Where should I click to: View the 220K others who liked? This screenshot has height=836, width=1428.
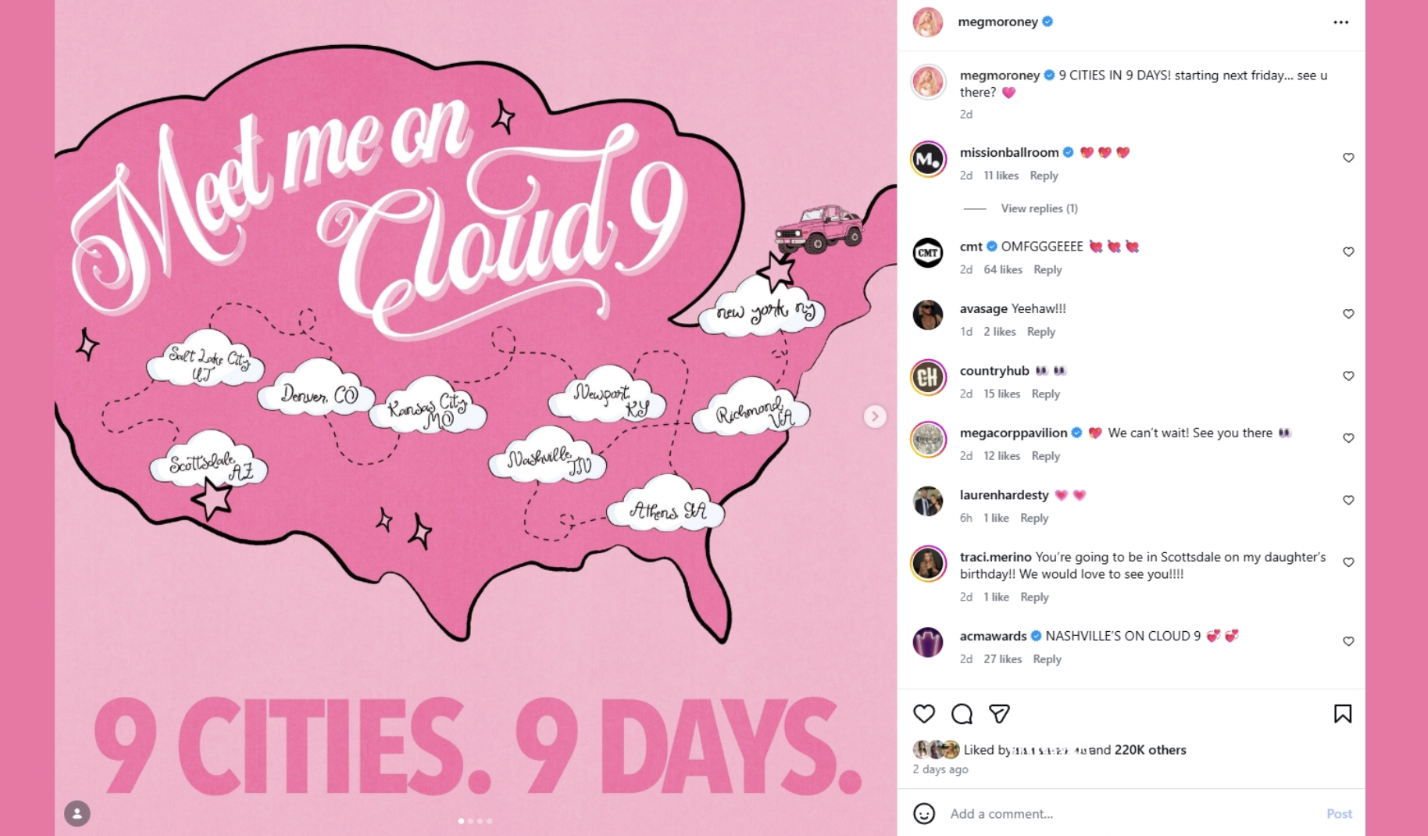(1150, 750)
